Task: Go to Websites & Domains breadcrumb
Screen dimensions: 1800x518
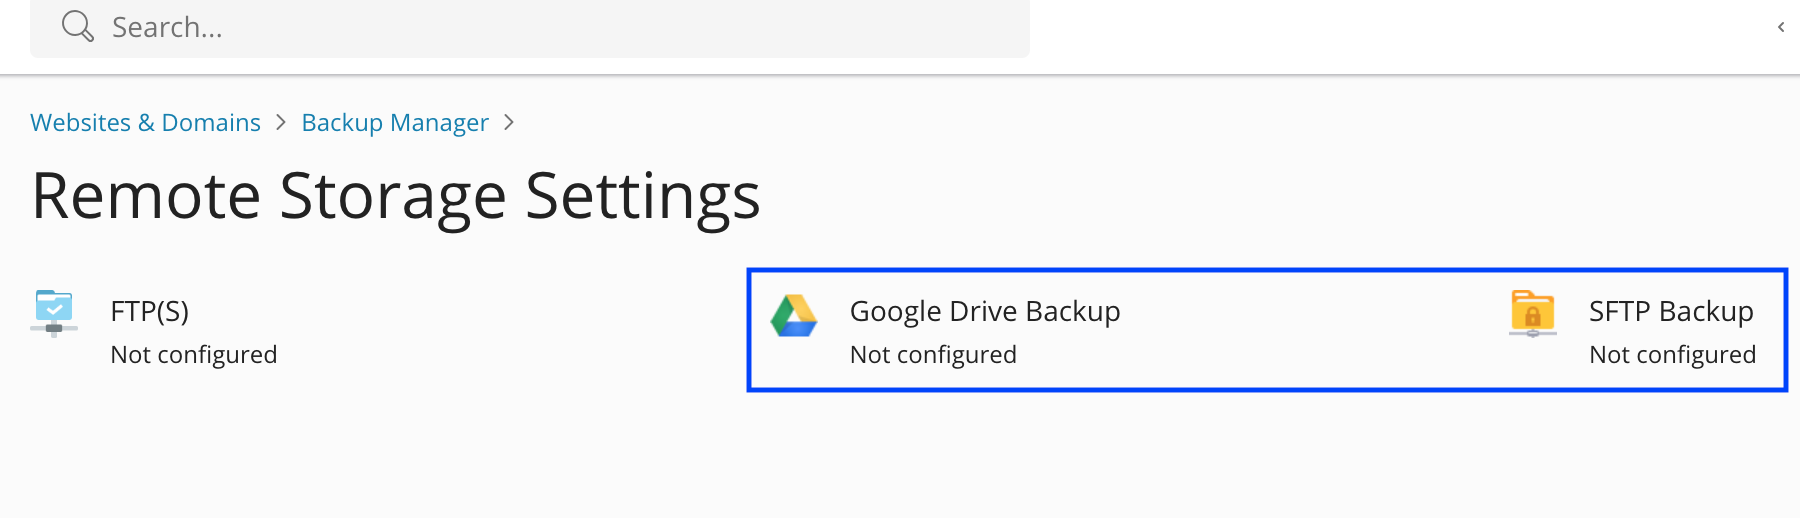Action: pyautogui.click(x=145, y=122)
